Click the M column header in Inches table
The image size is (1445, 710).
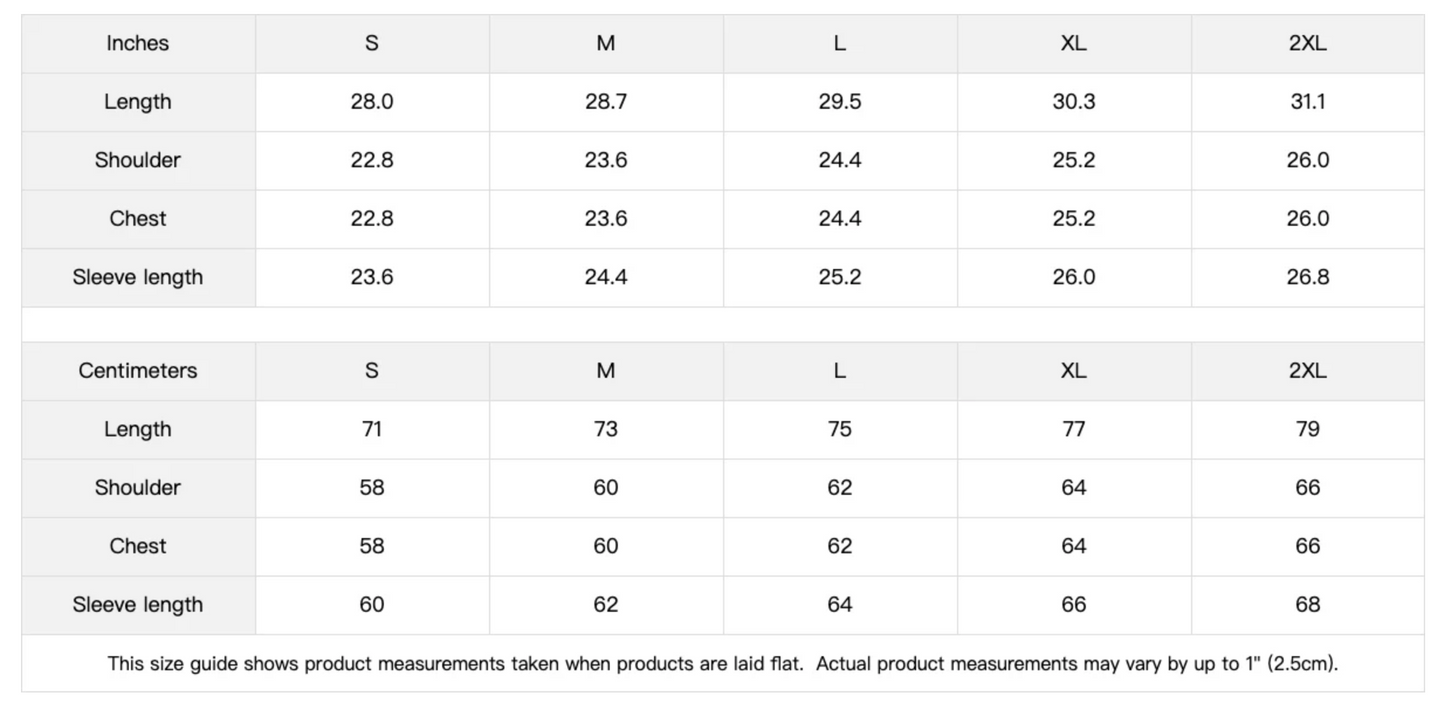pyautogui.click(x=605, y=43)
